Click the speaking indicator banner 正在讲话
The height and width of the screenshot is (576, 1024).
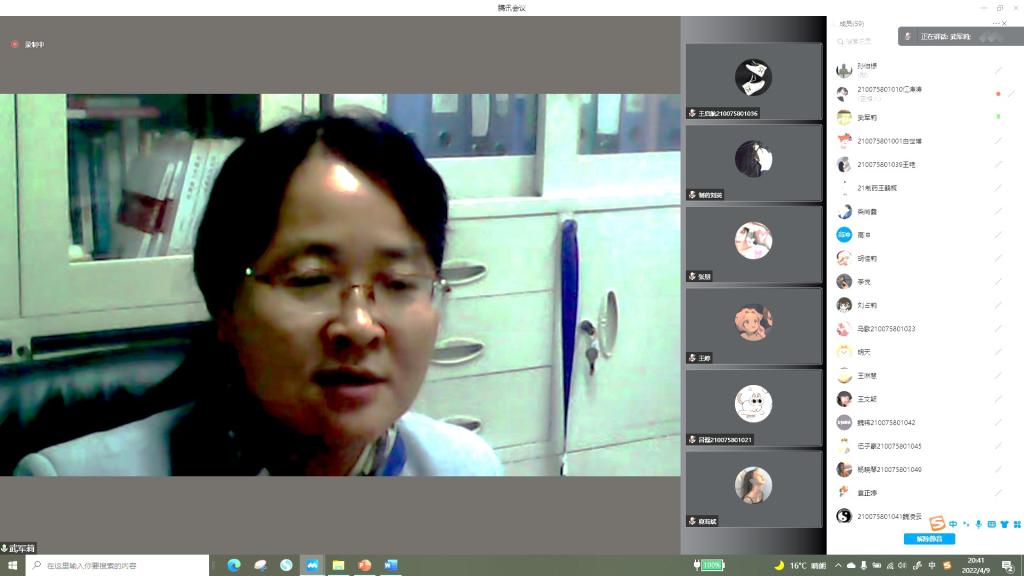pos(950,36)
